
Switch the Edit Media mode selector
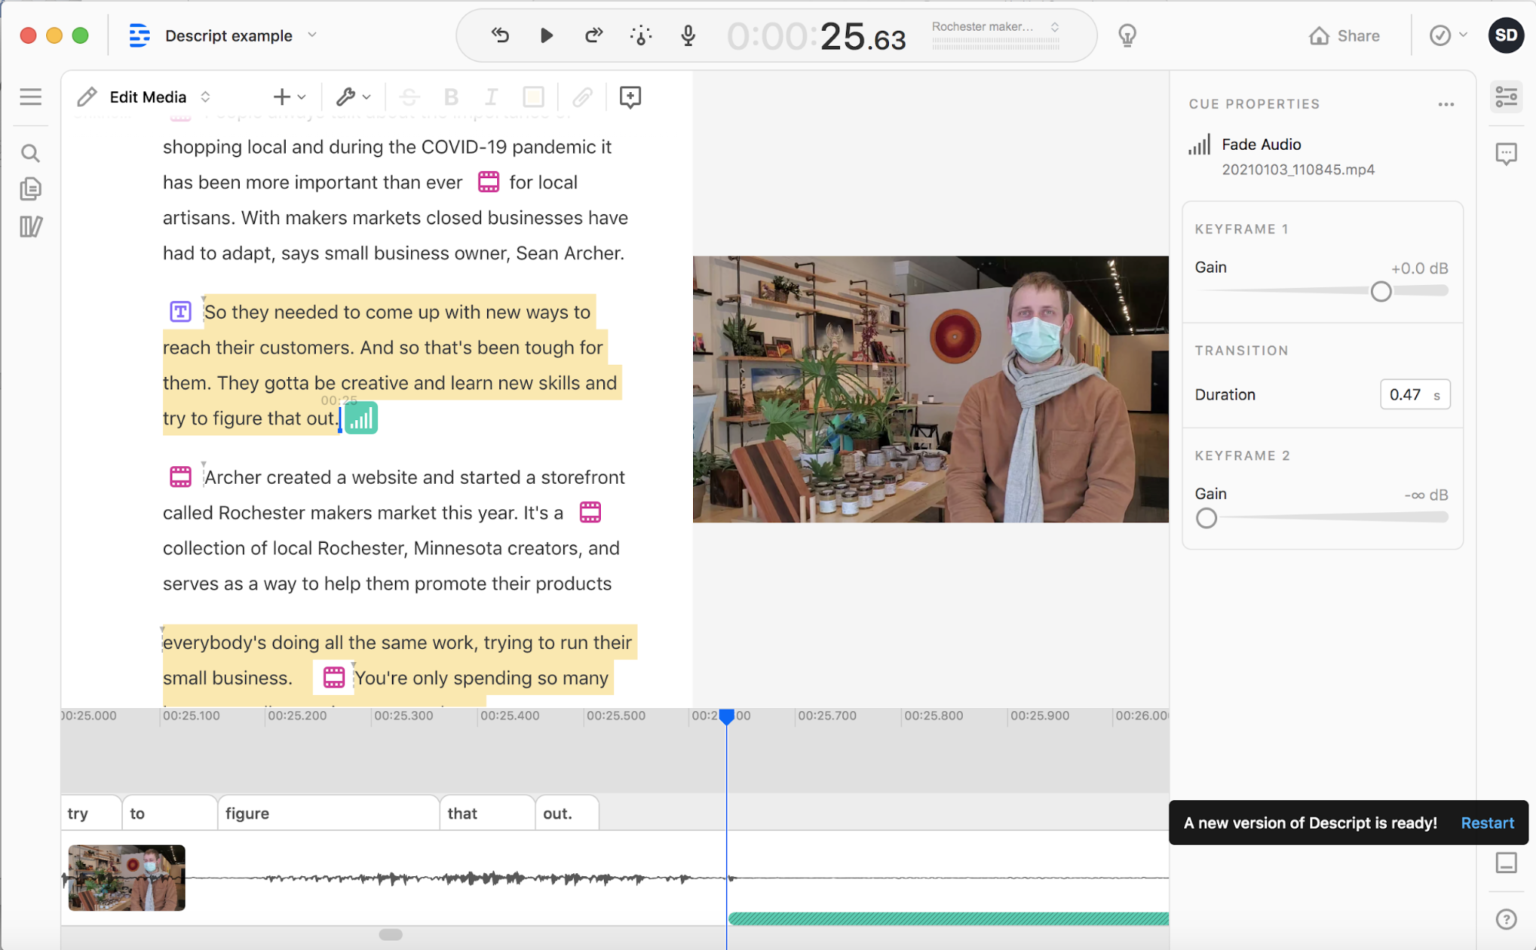[x=160, y=97]
